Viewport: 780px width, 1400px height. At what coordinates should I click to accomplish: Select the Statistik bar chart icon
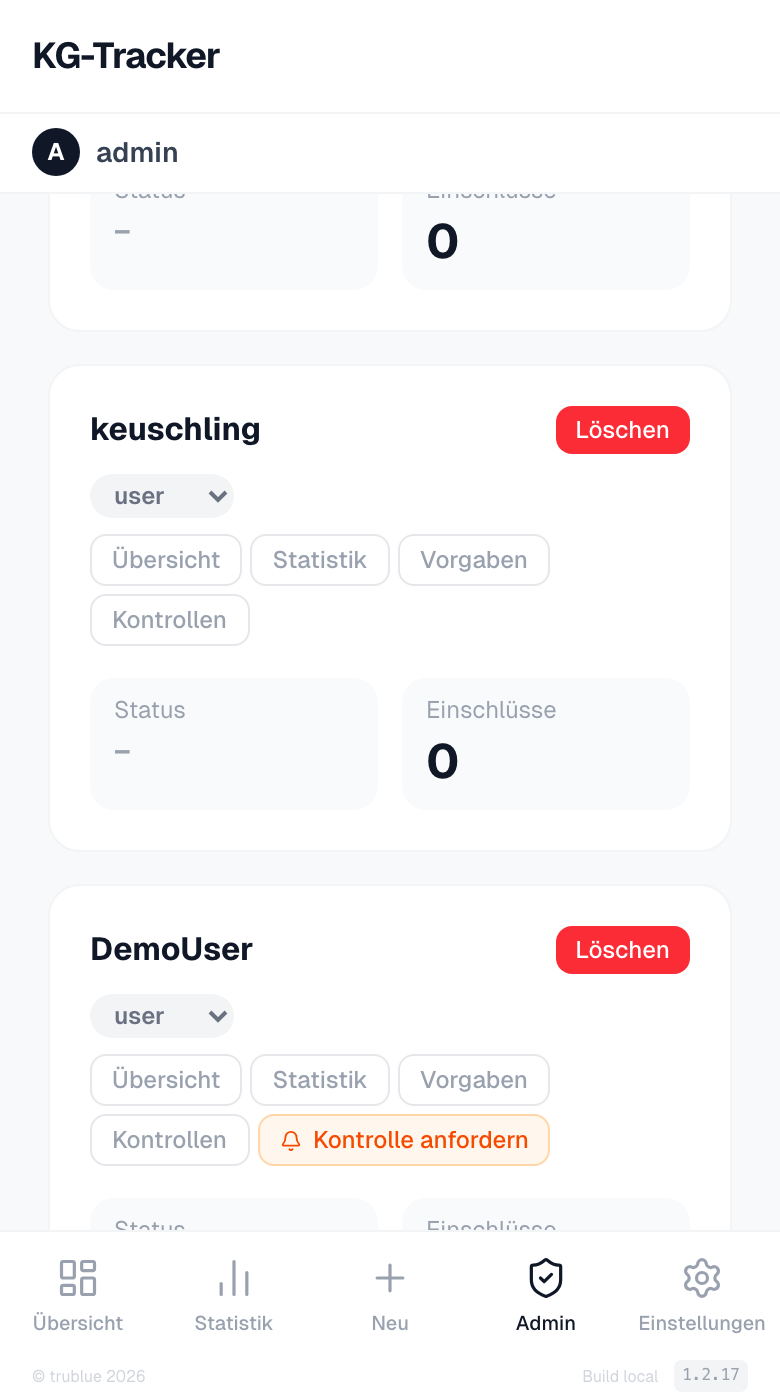tap(233, 1278)
